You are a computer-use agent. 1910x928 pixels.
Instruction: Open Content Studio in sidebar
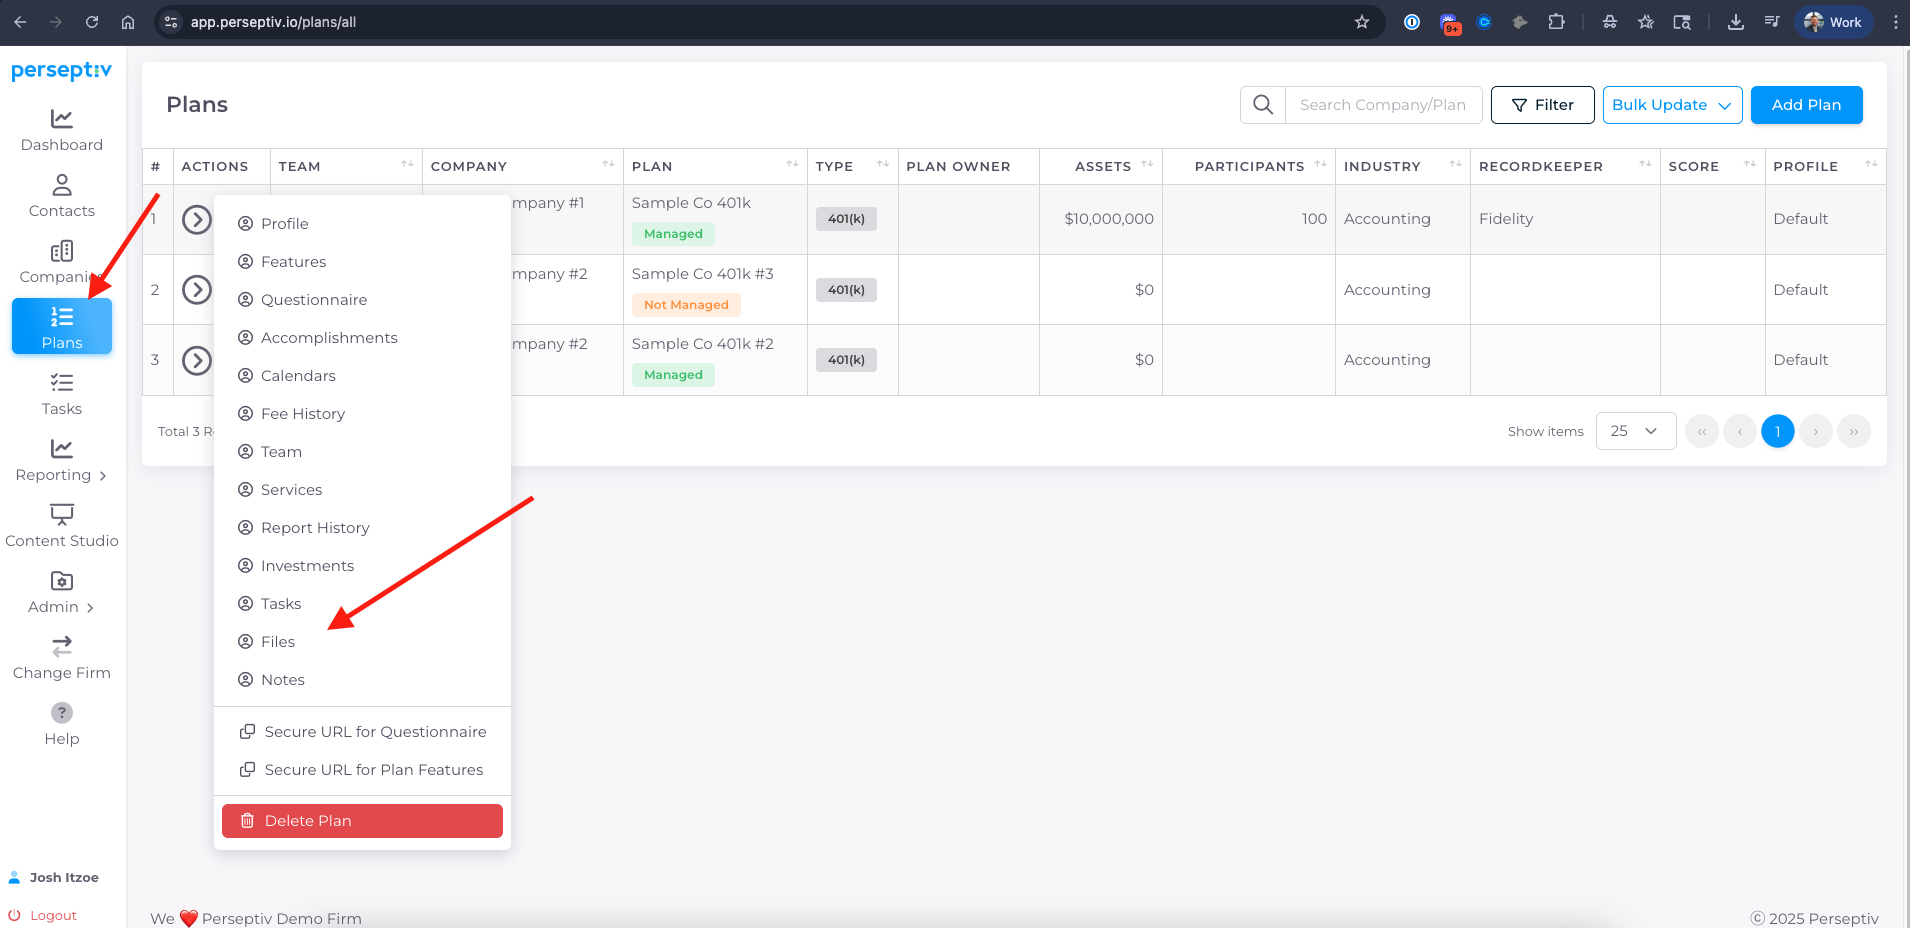62,527
